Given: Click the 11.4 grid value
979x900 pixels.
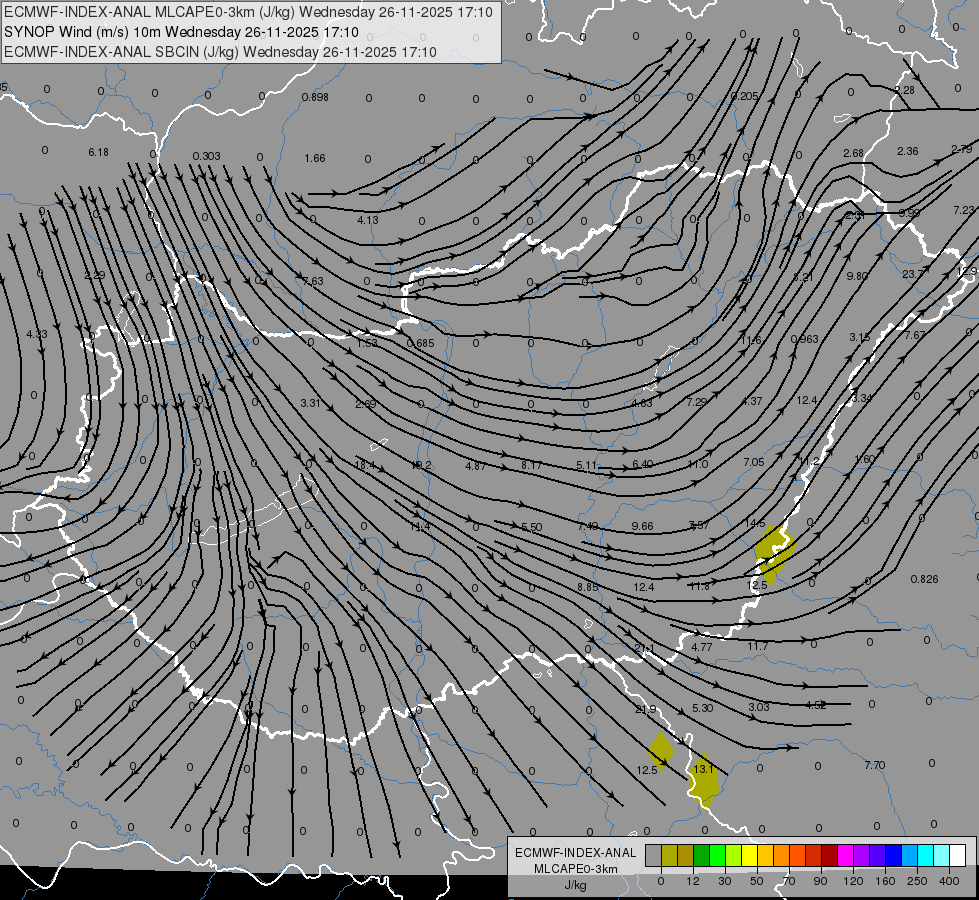Looking at the screenshot, I should pyautogui.click(x=420, y=527).
